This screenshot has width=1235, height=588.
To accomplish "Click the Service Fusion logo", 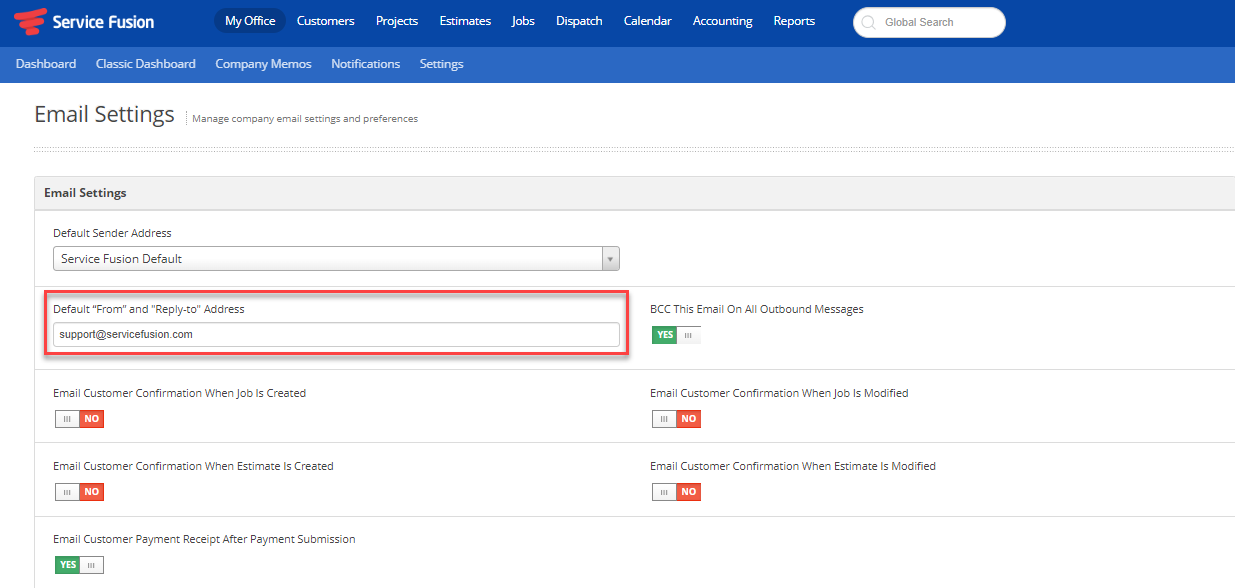I will [x=84, y=21].
